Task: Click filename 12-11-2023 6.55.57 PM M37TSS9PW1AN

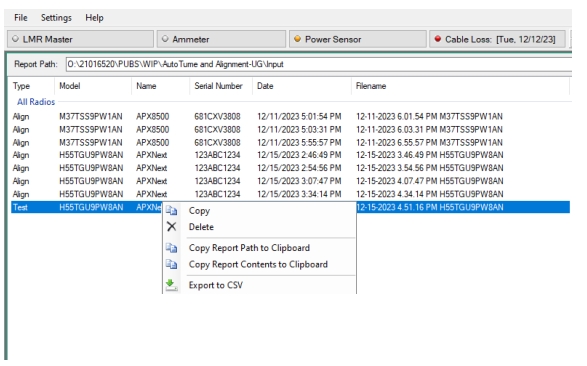Action: 429,143
